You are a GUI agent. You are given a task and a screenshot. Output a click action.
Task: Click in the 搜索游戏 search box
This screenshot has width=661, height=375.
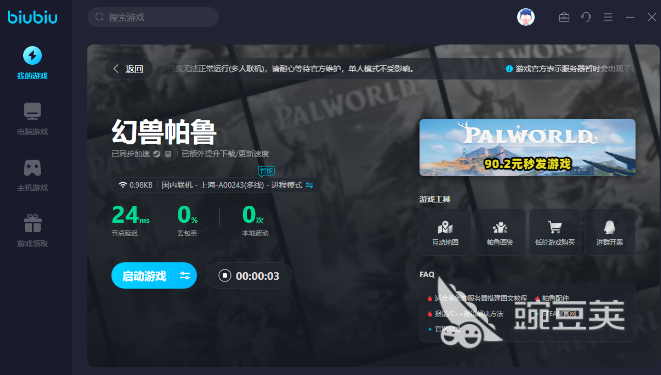153,17
